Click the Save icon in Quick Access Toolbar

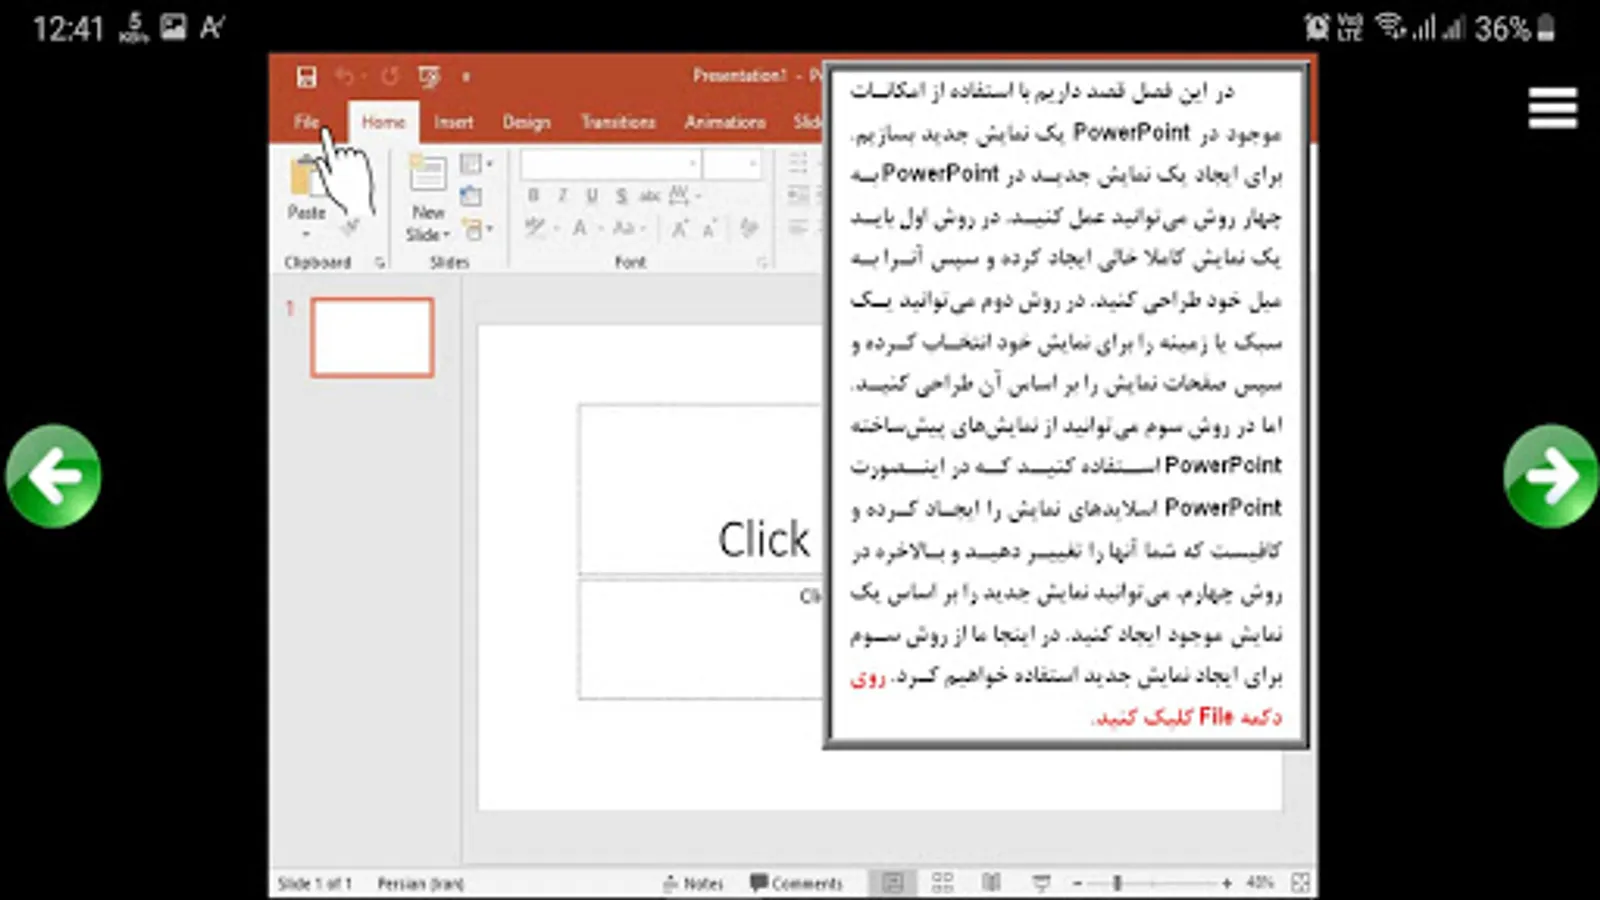pos(306,77)
